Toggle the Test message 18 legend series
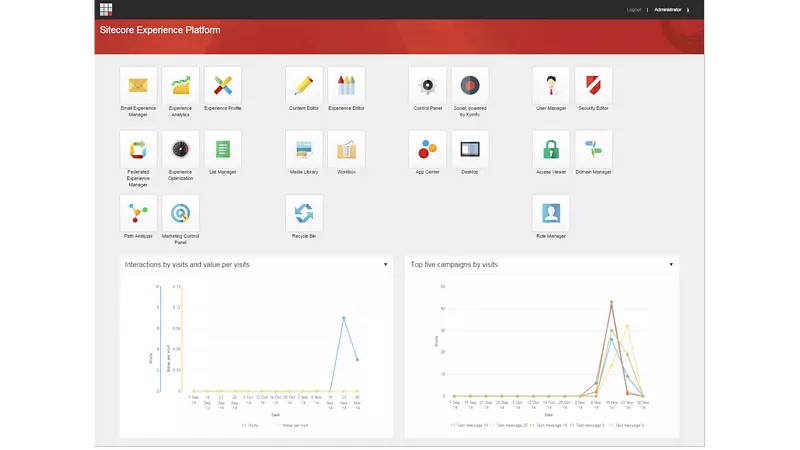Screen dimensions: 800x450 coord(548,425)
